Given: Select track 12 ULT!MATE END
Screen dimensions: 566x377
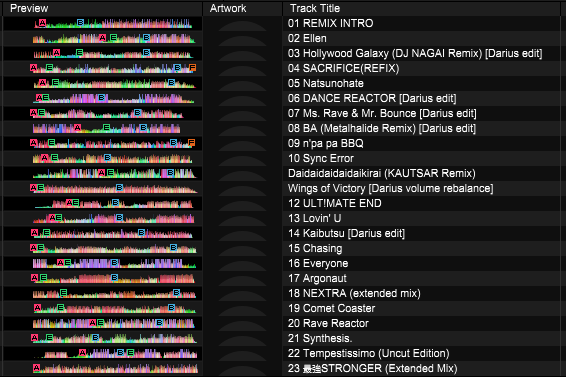Looking at the screenshot, I should (335, 203).
